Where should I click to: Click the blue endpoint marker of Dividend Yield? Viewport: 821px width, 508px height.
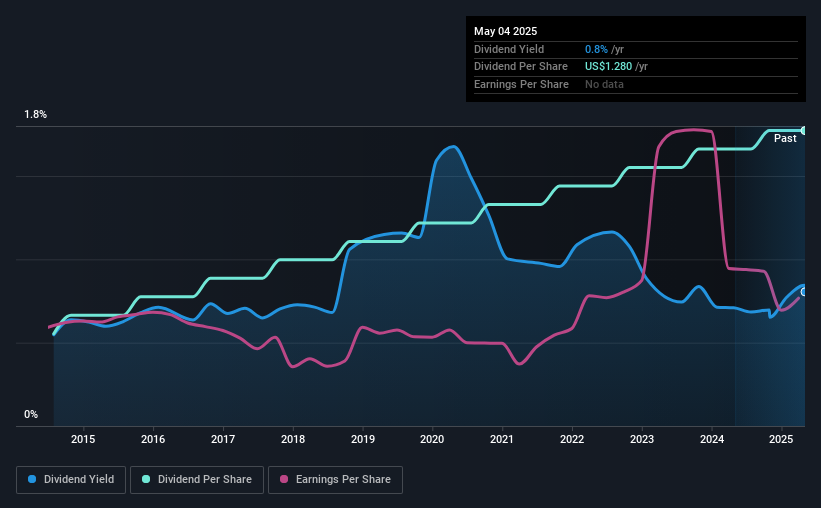[x=804, y=292]
